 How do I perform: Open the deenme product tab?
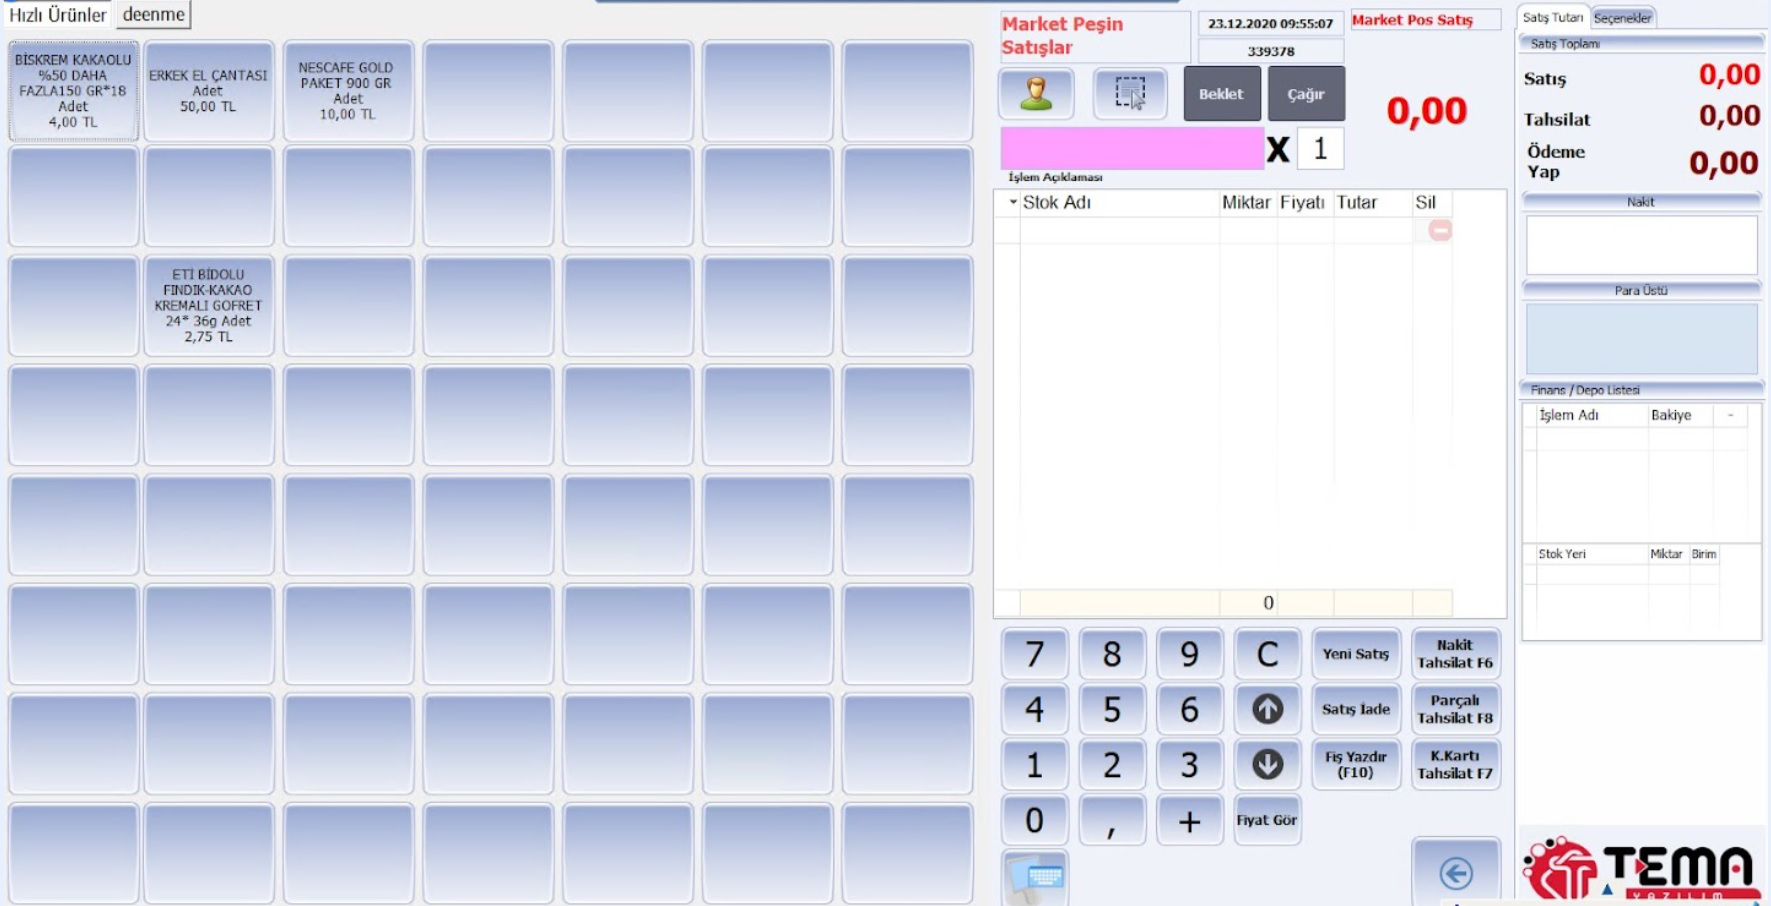[153, 15]
